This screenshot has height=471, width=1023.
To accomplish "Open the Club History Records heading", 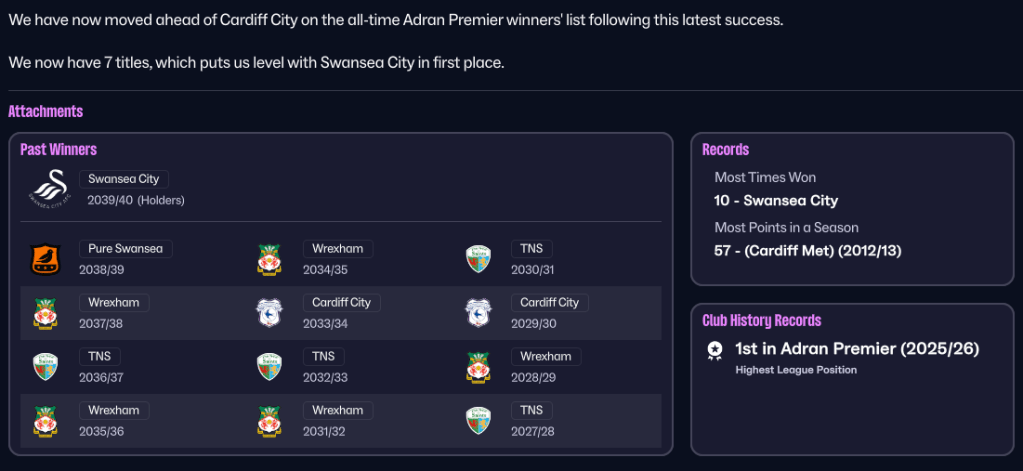I will tap(761, 320).
